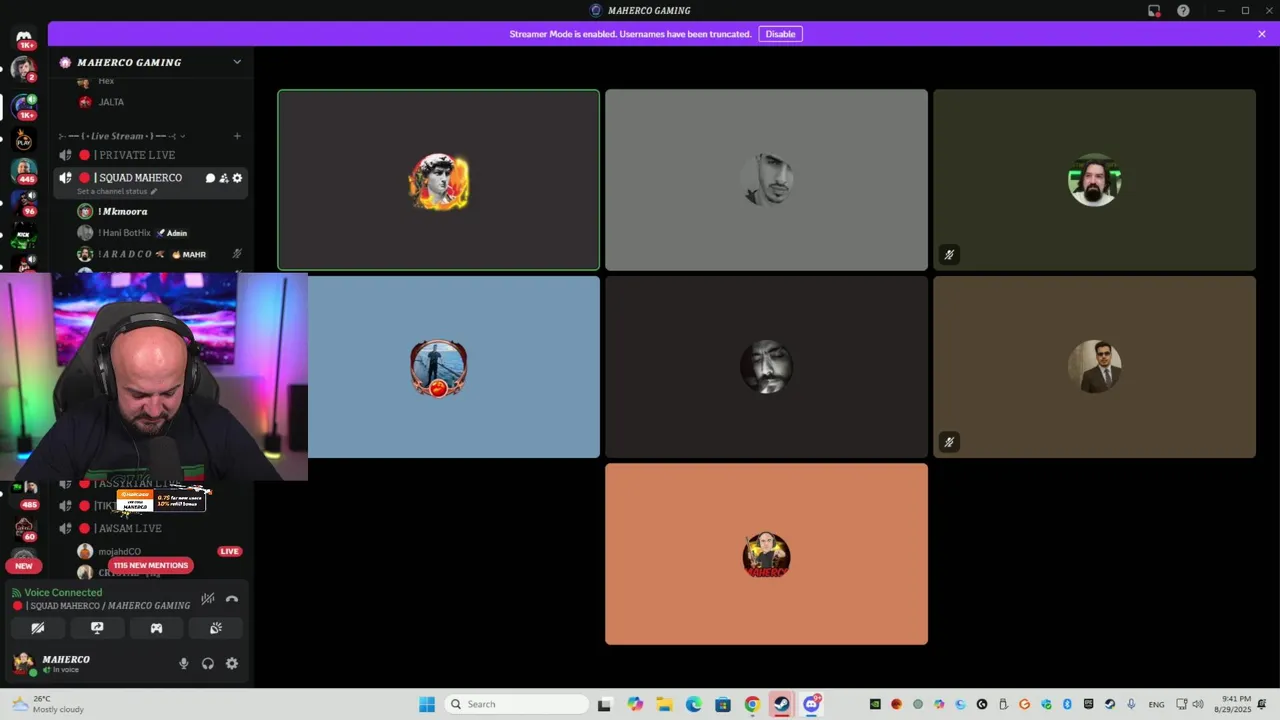Click member JALTA in channel list
Screen dimensions: 1280x720
click(111, 102)
